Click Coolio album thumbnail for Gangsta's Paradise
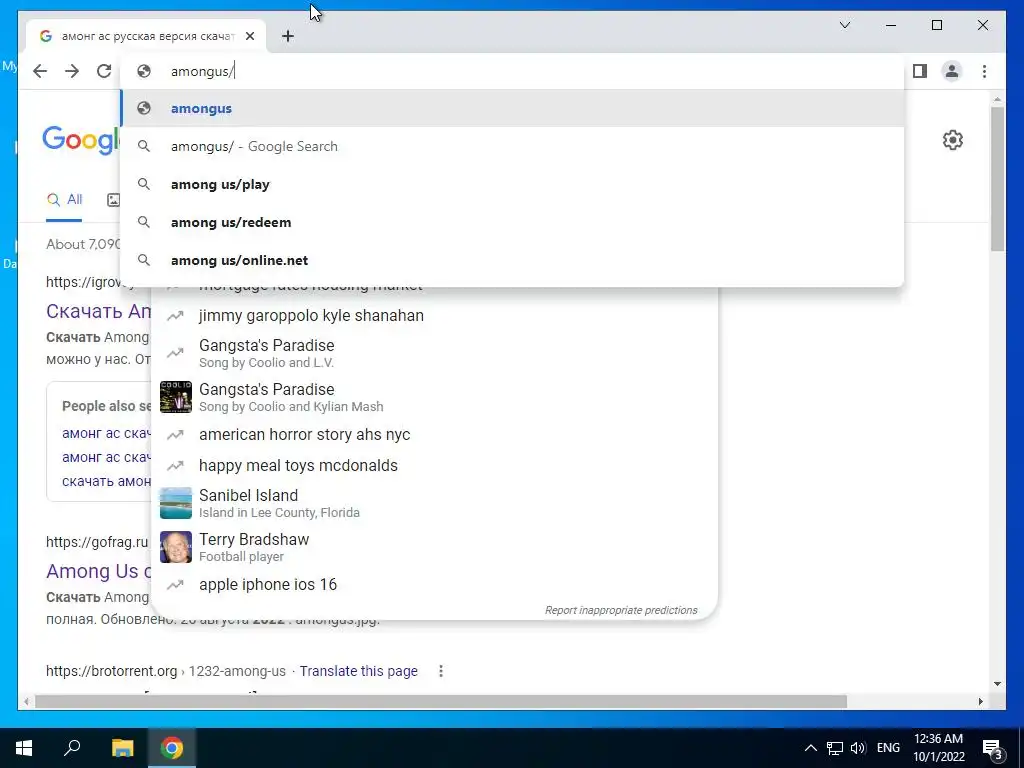The width and height of the screenshot is (1024, 768). point(176,397)
